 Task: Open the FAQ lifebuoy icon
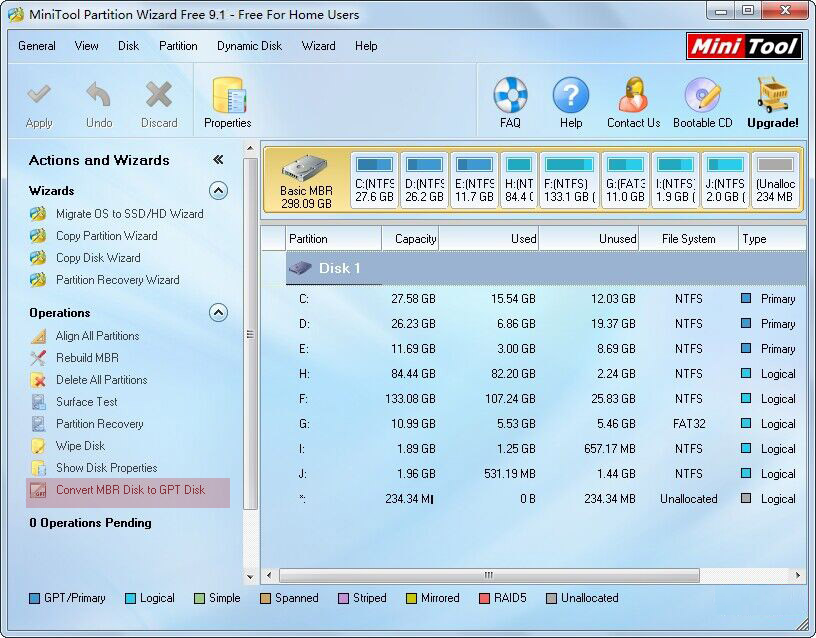(x=510, y=98)
